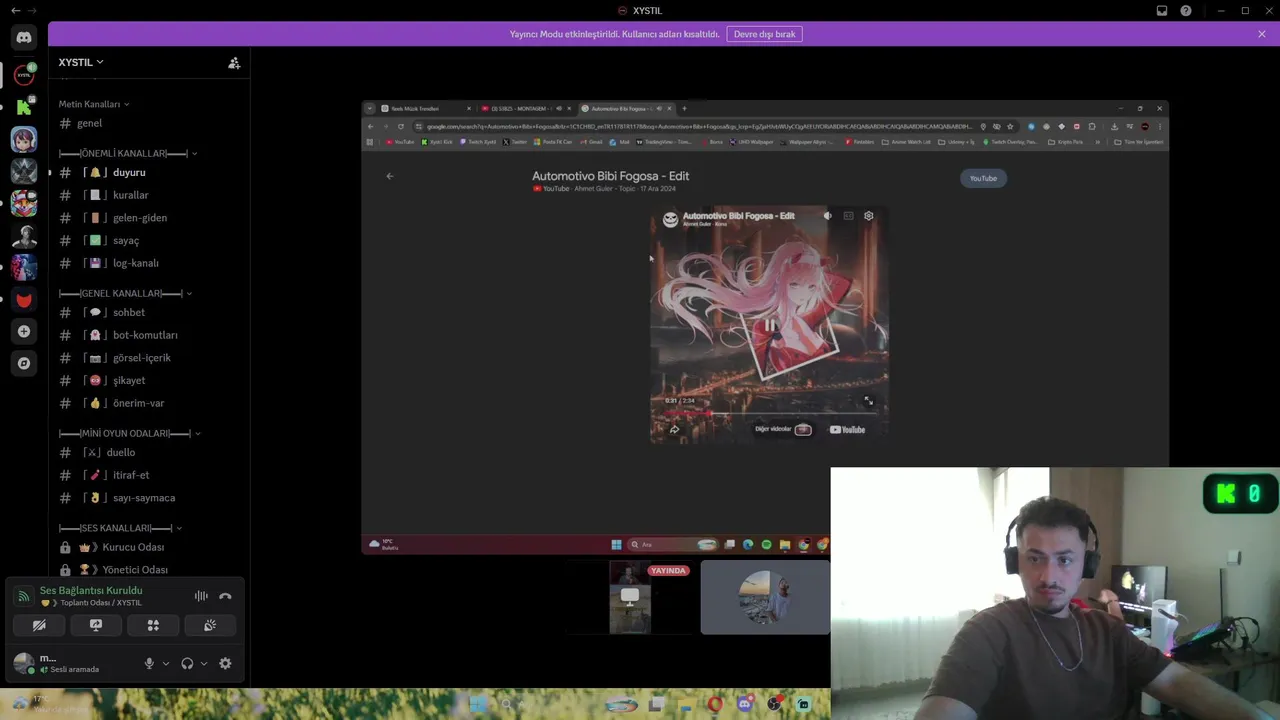Click Devre dışı bırak button
The height and width of the screenshot is (720, 1280).
click(764, 34)
